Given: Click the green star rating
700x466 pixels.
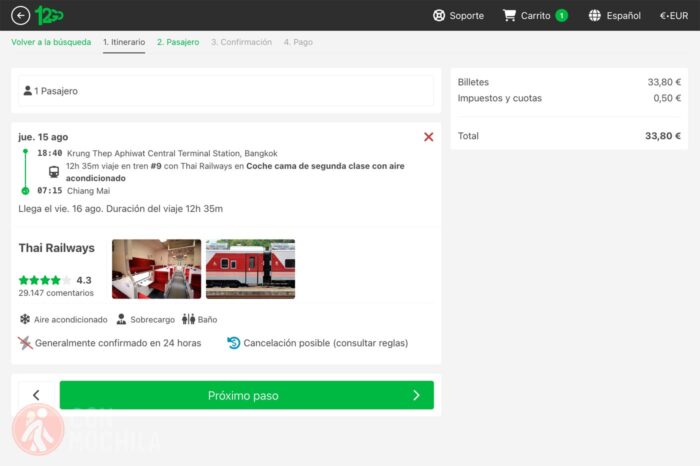Looking at the screenshot, I should coord(45,280).
